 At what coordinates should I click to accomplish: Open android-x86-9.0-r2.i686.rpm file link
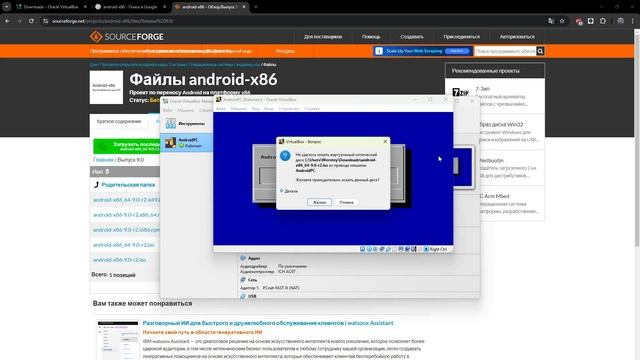point(126,230)
